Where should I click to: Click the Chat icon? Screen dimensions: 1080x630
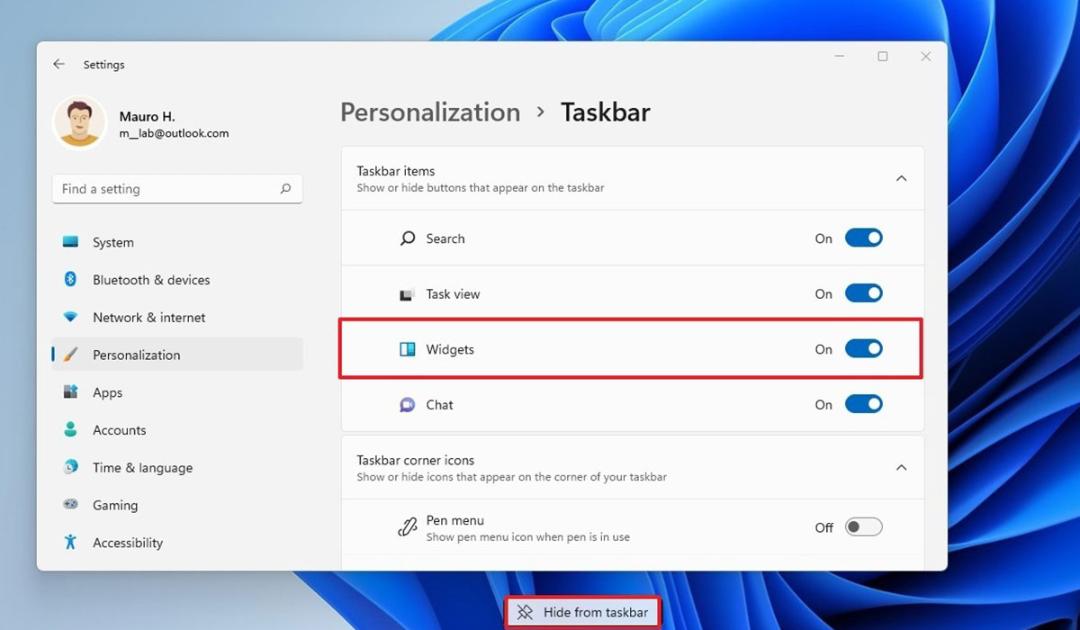pos(407,405)
